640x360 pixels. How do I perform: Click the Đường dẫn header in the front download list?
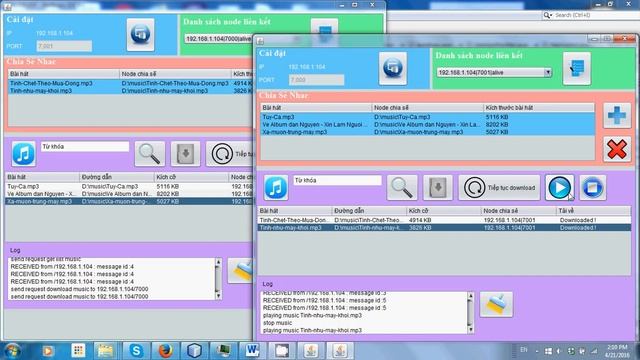(369, 211)
